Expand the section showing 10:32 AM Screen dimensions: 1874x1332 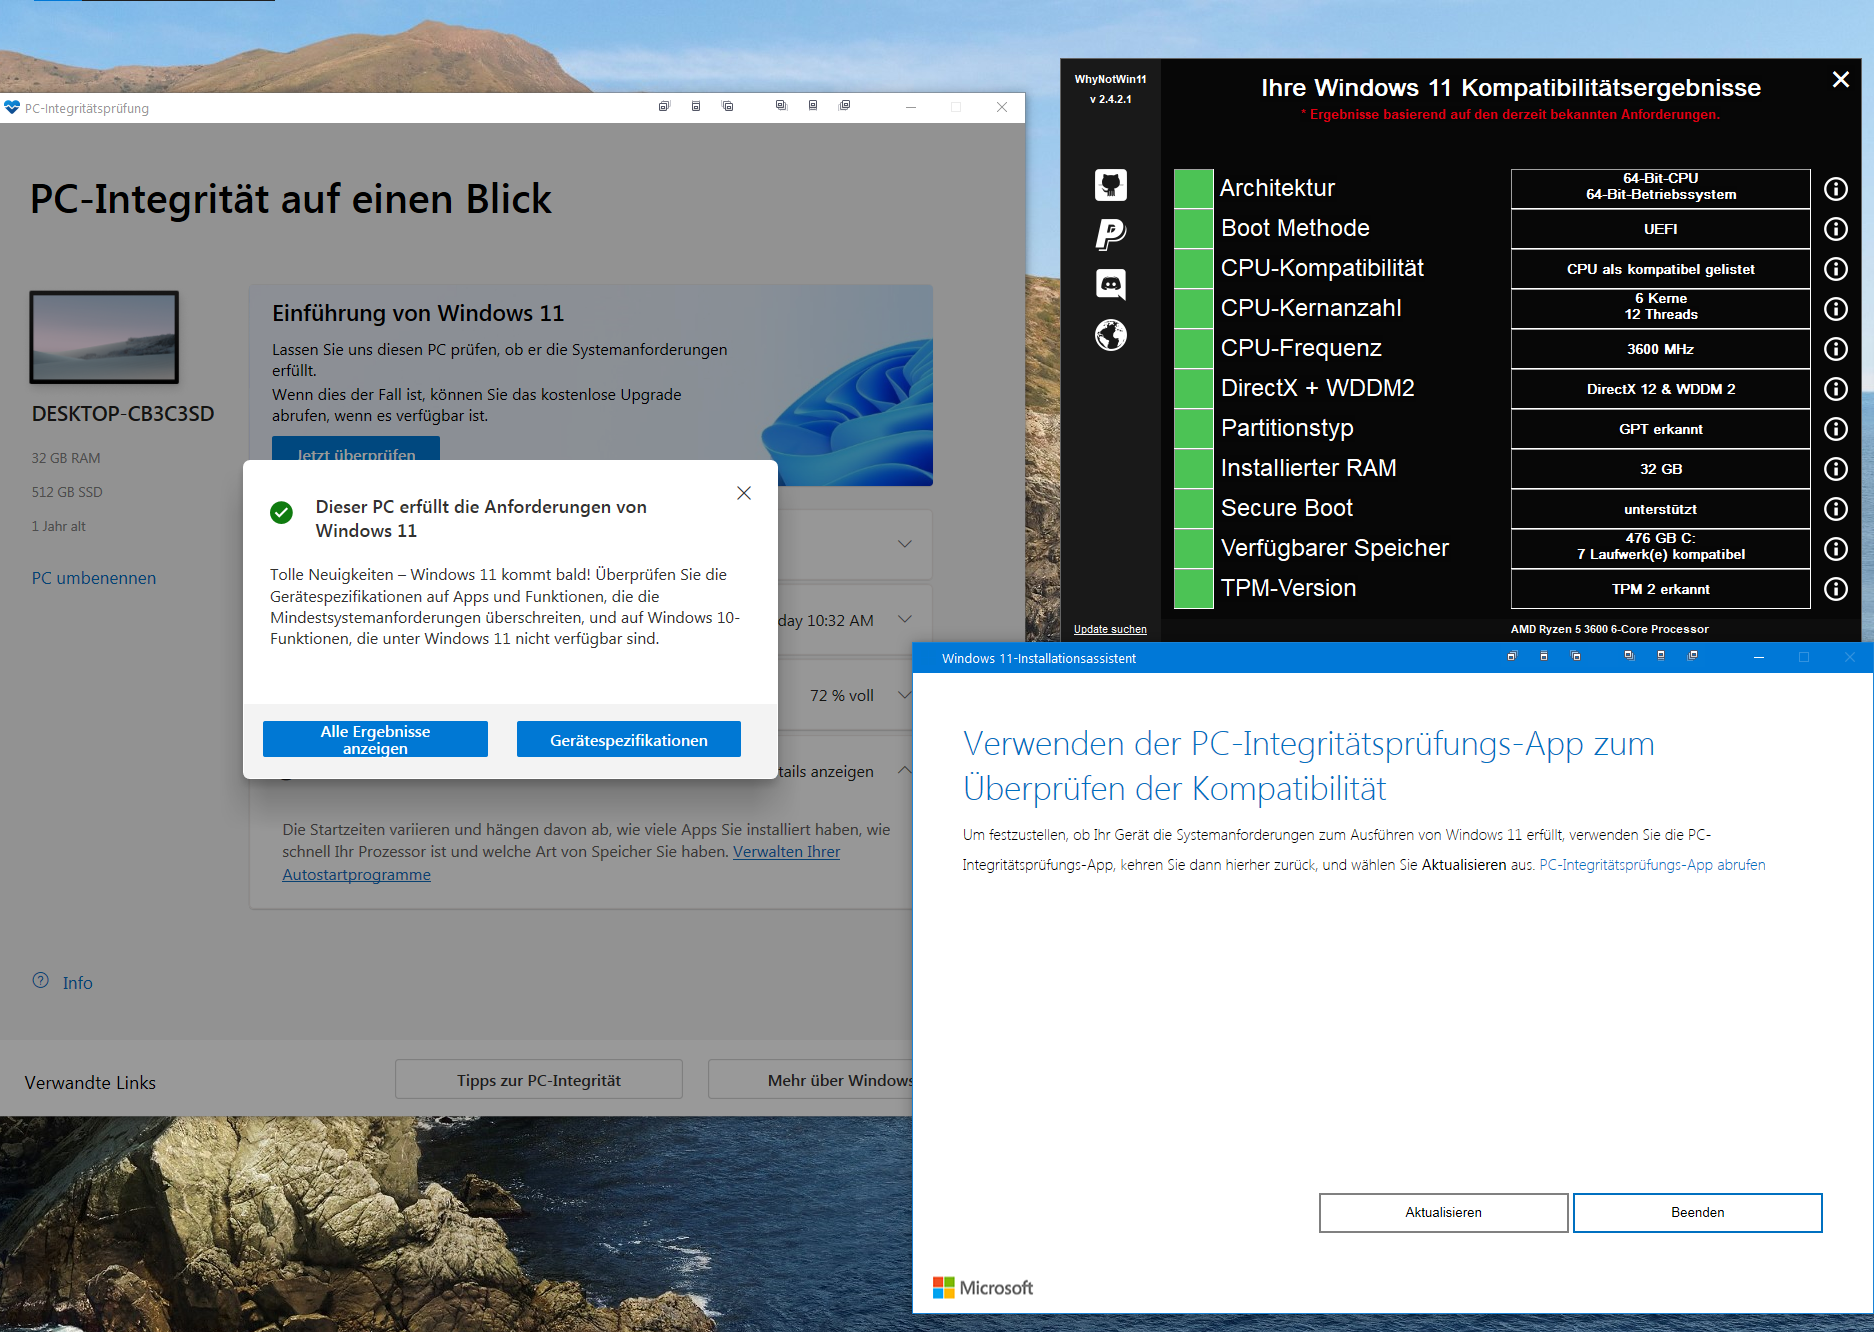pyautogui.click(x=905, y=620)
